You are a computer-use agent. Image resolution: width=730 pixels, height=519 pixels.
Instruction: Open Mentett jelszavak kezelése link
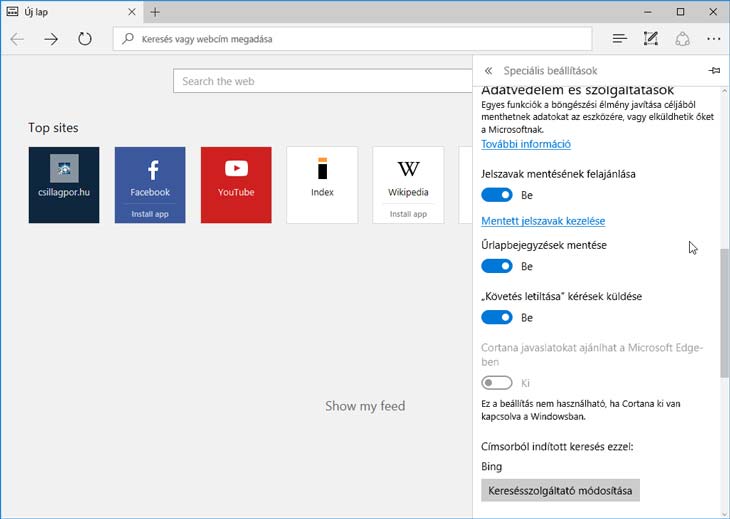coord(543,221)
